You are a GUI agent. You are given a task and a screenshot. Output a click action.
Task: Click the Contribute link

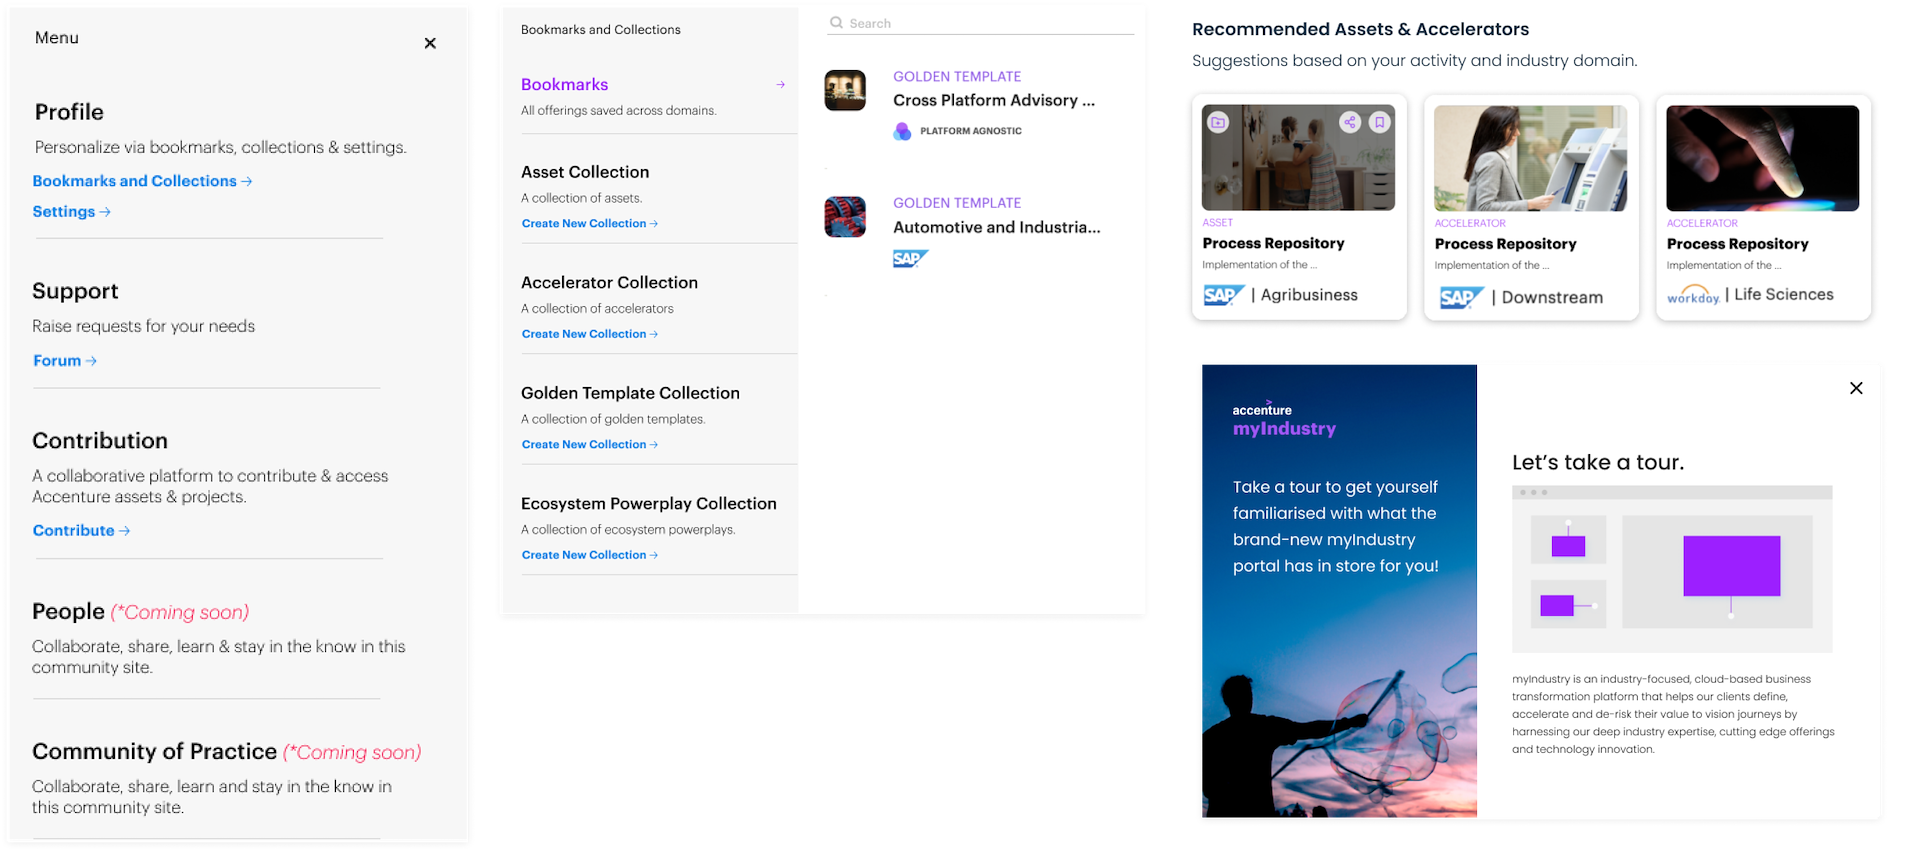[81, 531]
